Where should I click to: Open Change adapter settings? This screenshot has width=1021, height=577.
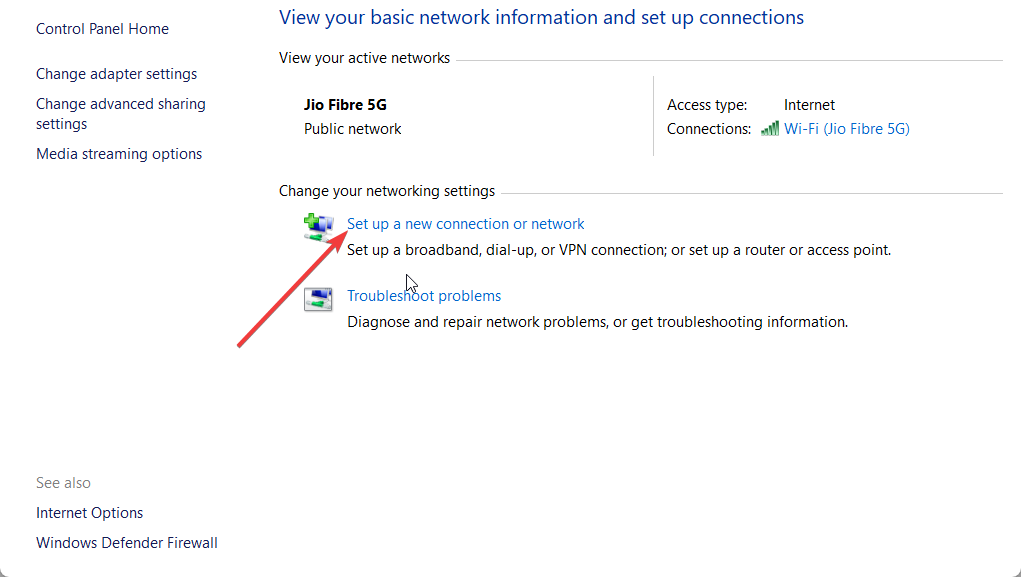(116, 74)
